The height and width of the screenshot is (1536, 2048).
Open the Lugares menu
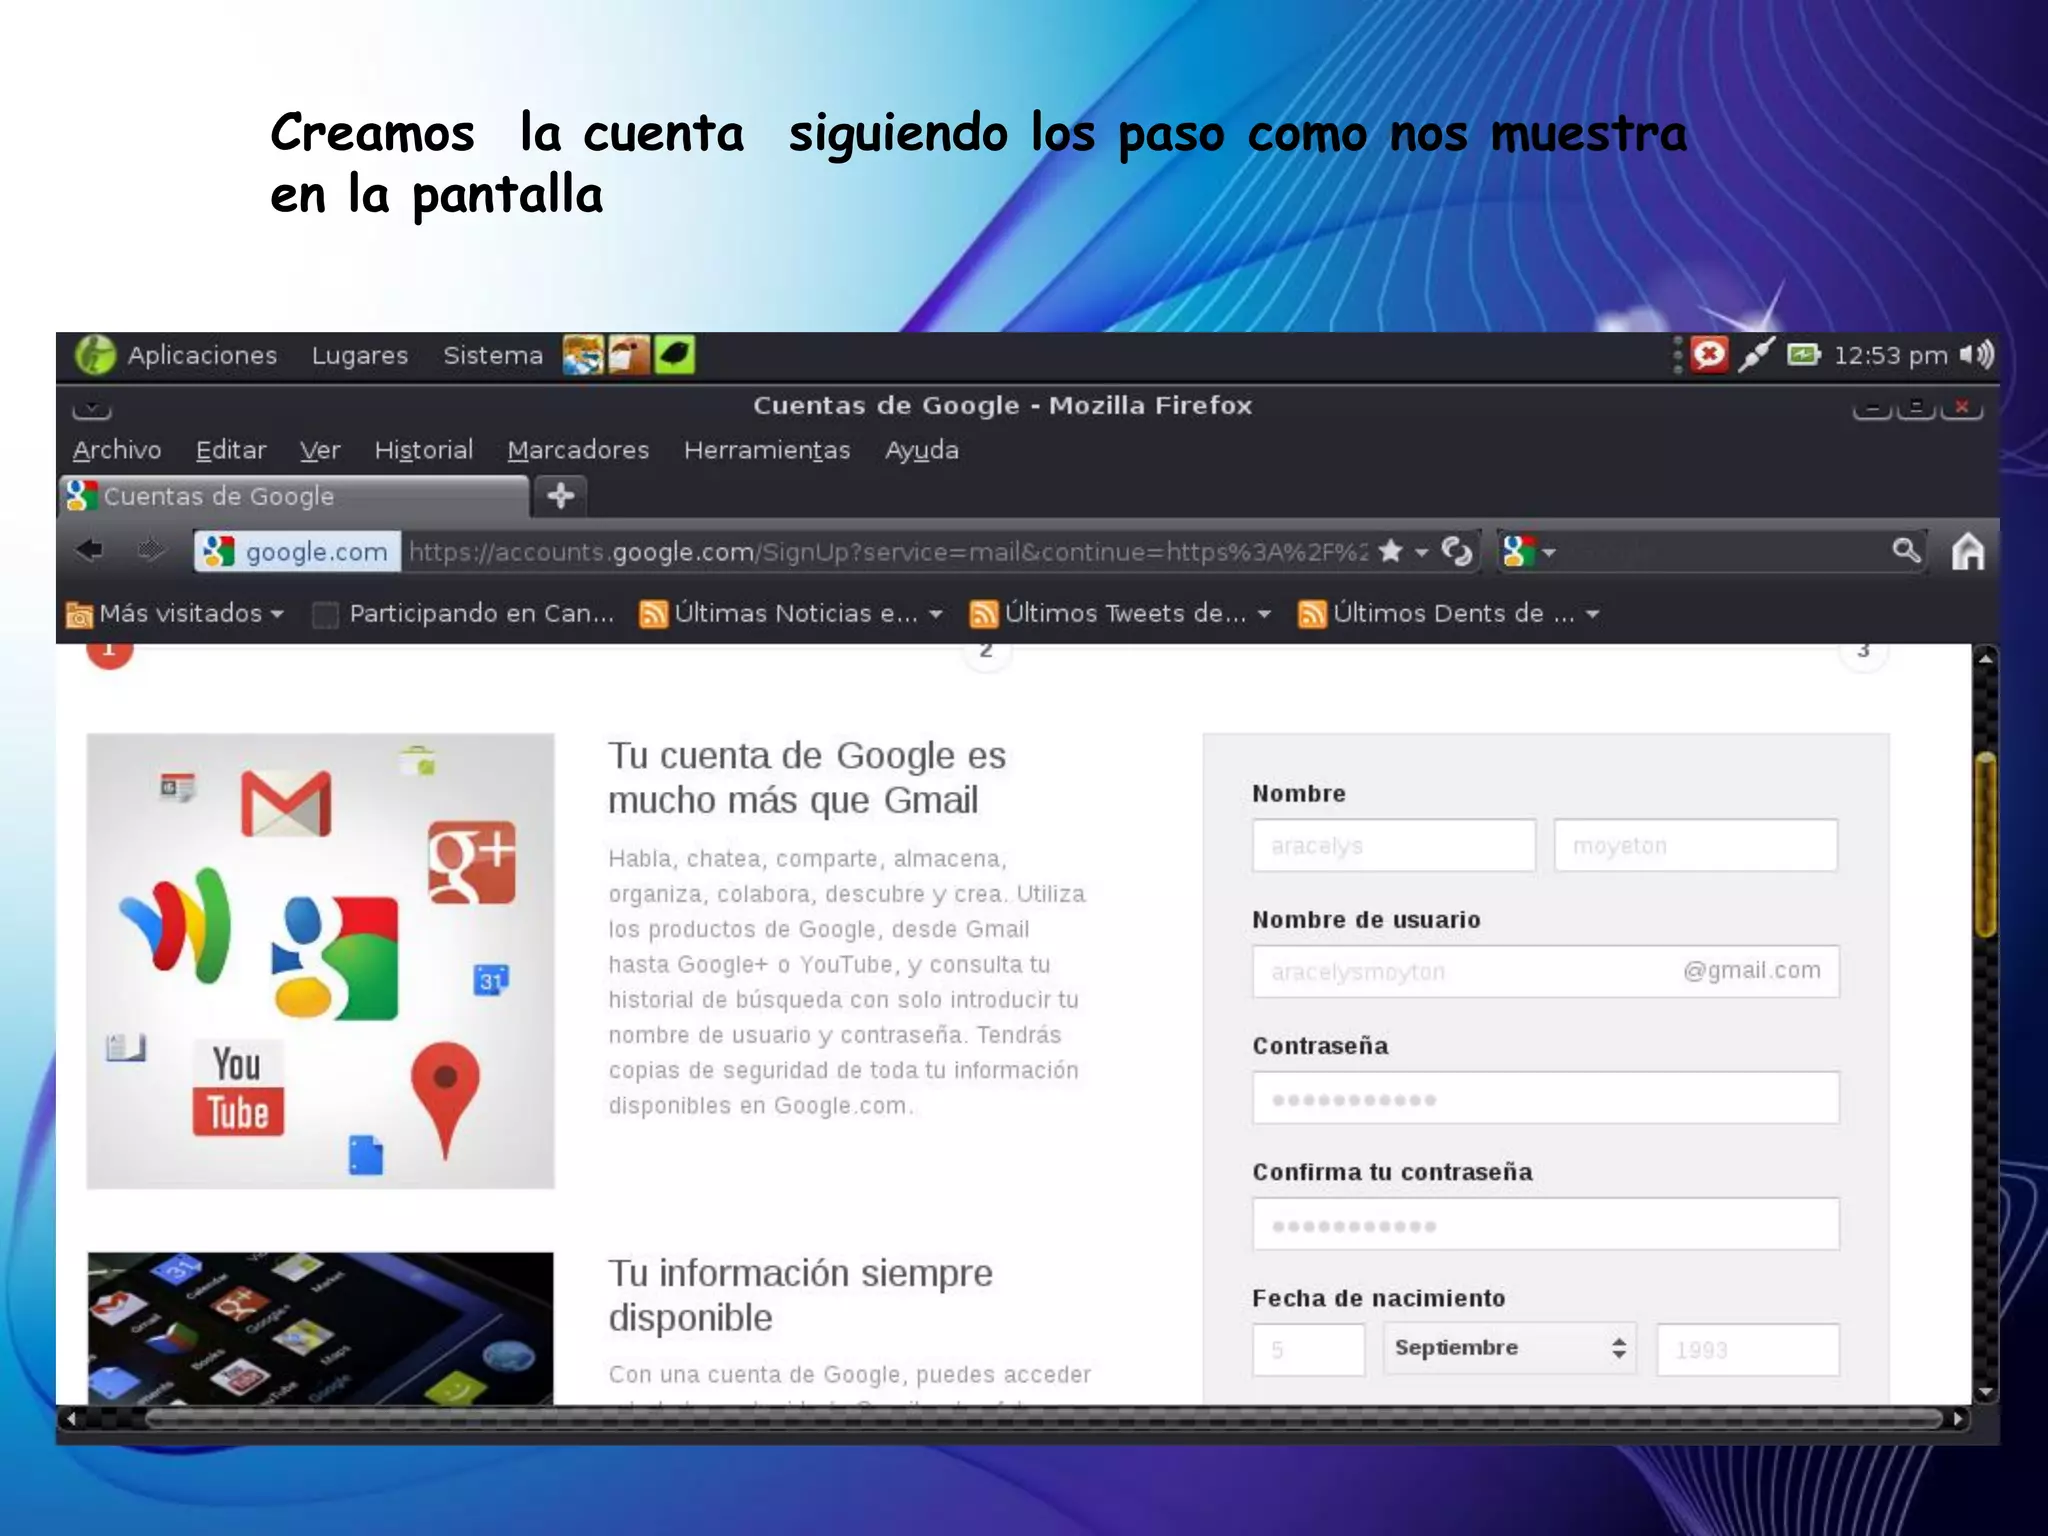(360, 355)
